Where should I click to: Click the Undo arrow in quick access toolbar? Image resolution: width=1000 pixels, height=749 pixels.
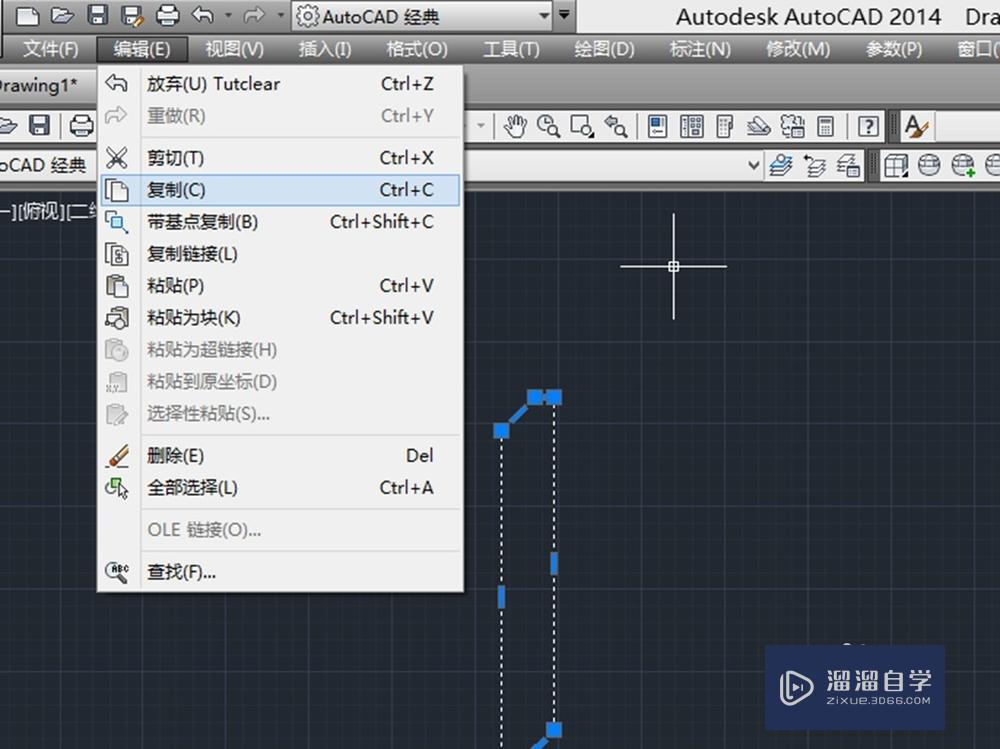click(202, 14)
